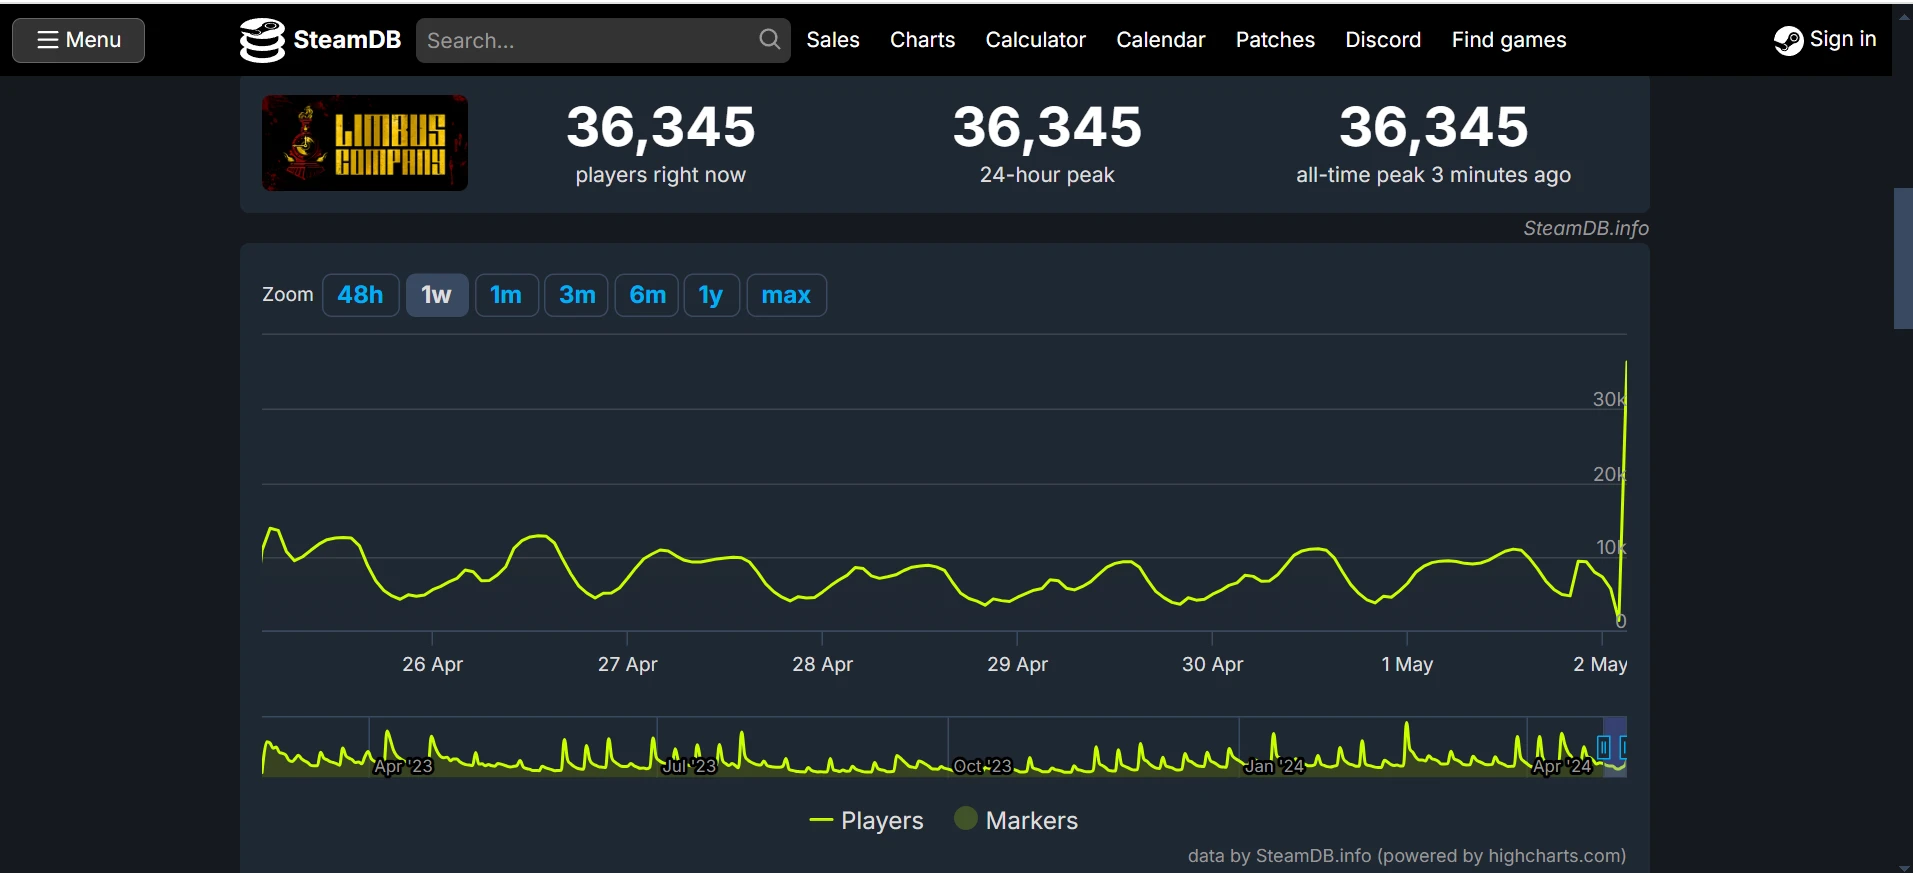Click the '1 May' axis label
The width and height of the screenshot is (1913, 873).
pos(1407,664)
